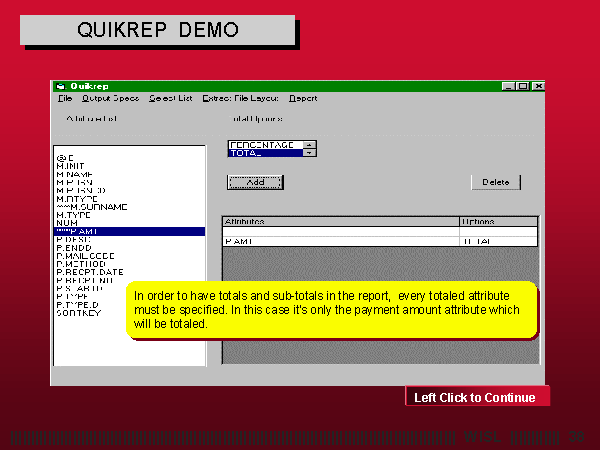The width and height of the screenshot is (600, 450).
Task: Close the Quikrep window
Action: (x=538, y=86)
